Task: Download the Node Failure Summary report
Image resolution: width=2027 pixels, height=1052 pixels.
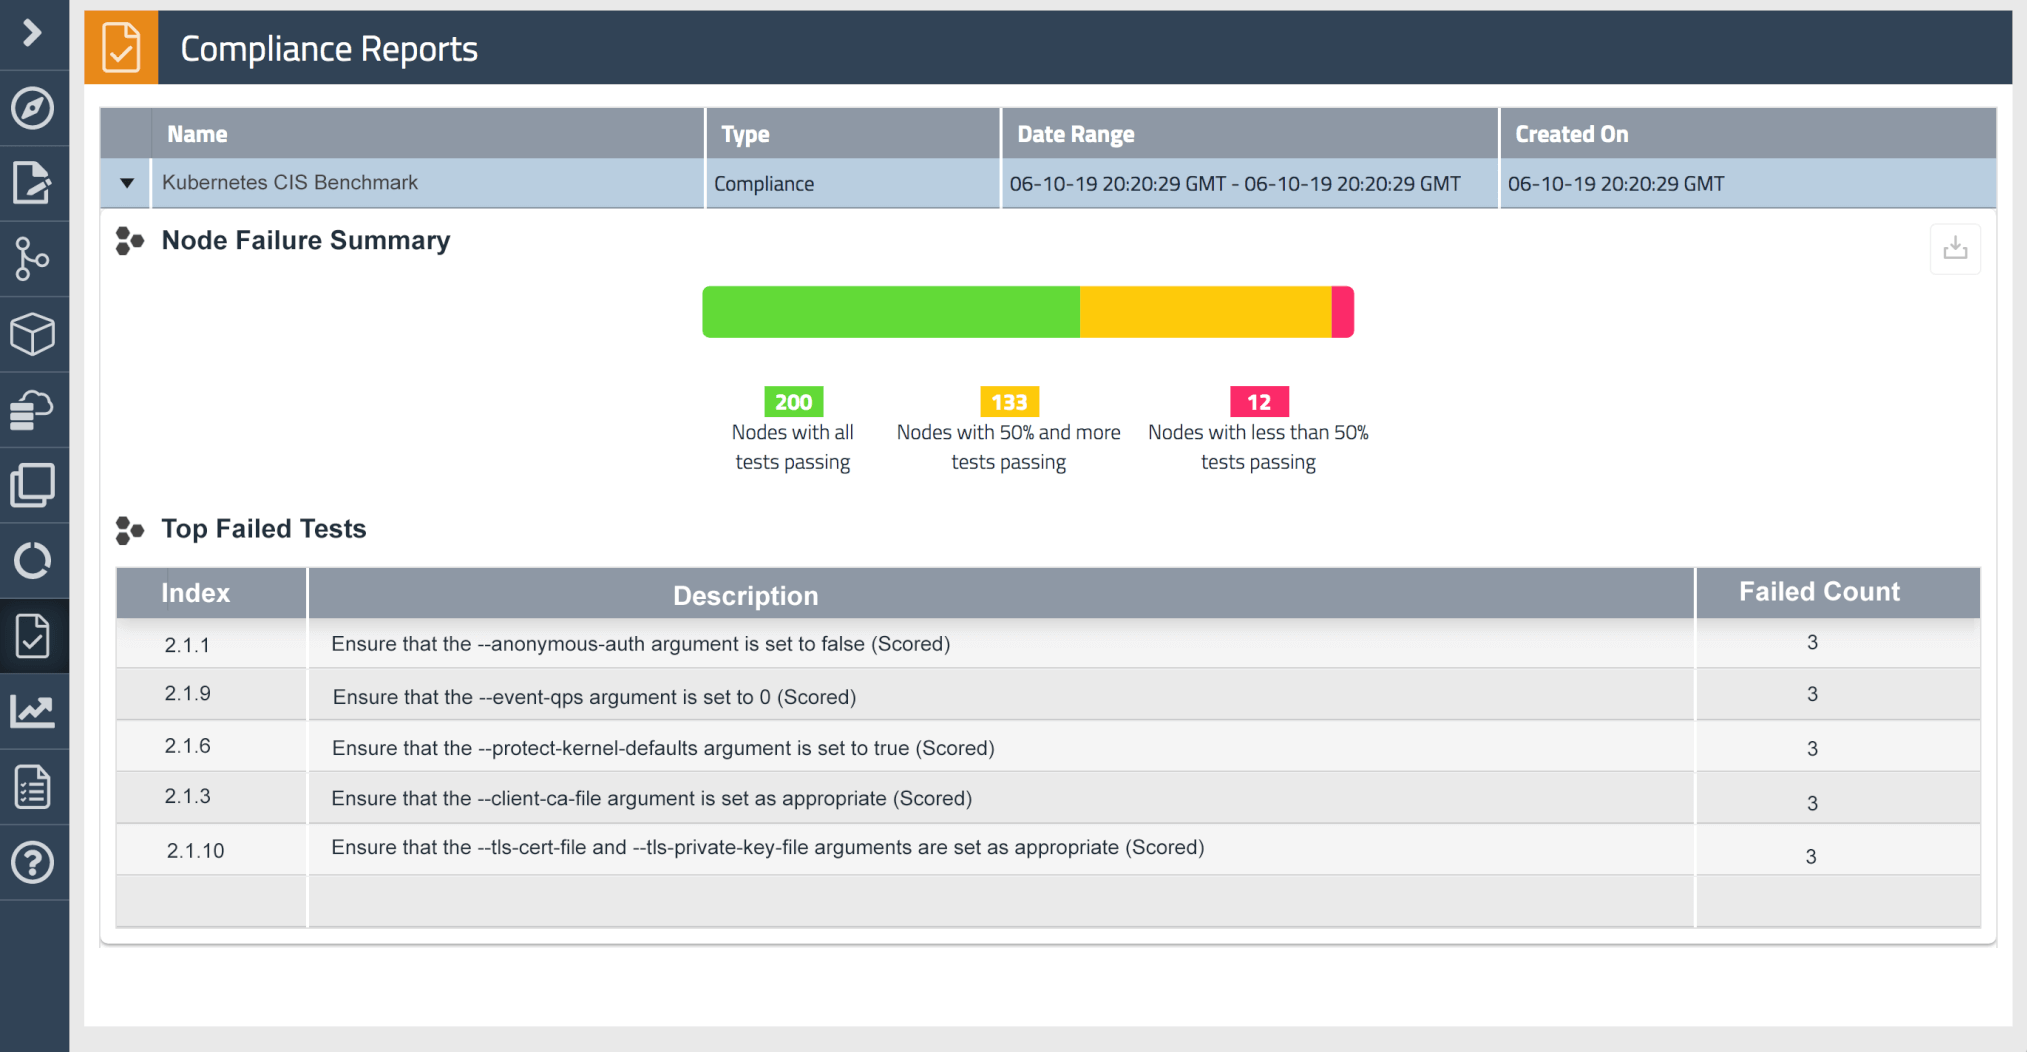Action: pos(1955,248)
